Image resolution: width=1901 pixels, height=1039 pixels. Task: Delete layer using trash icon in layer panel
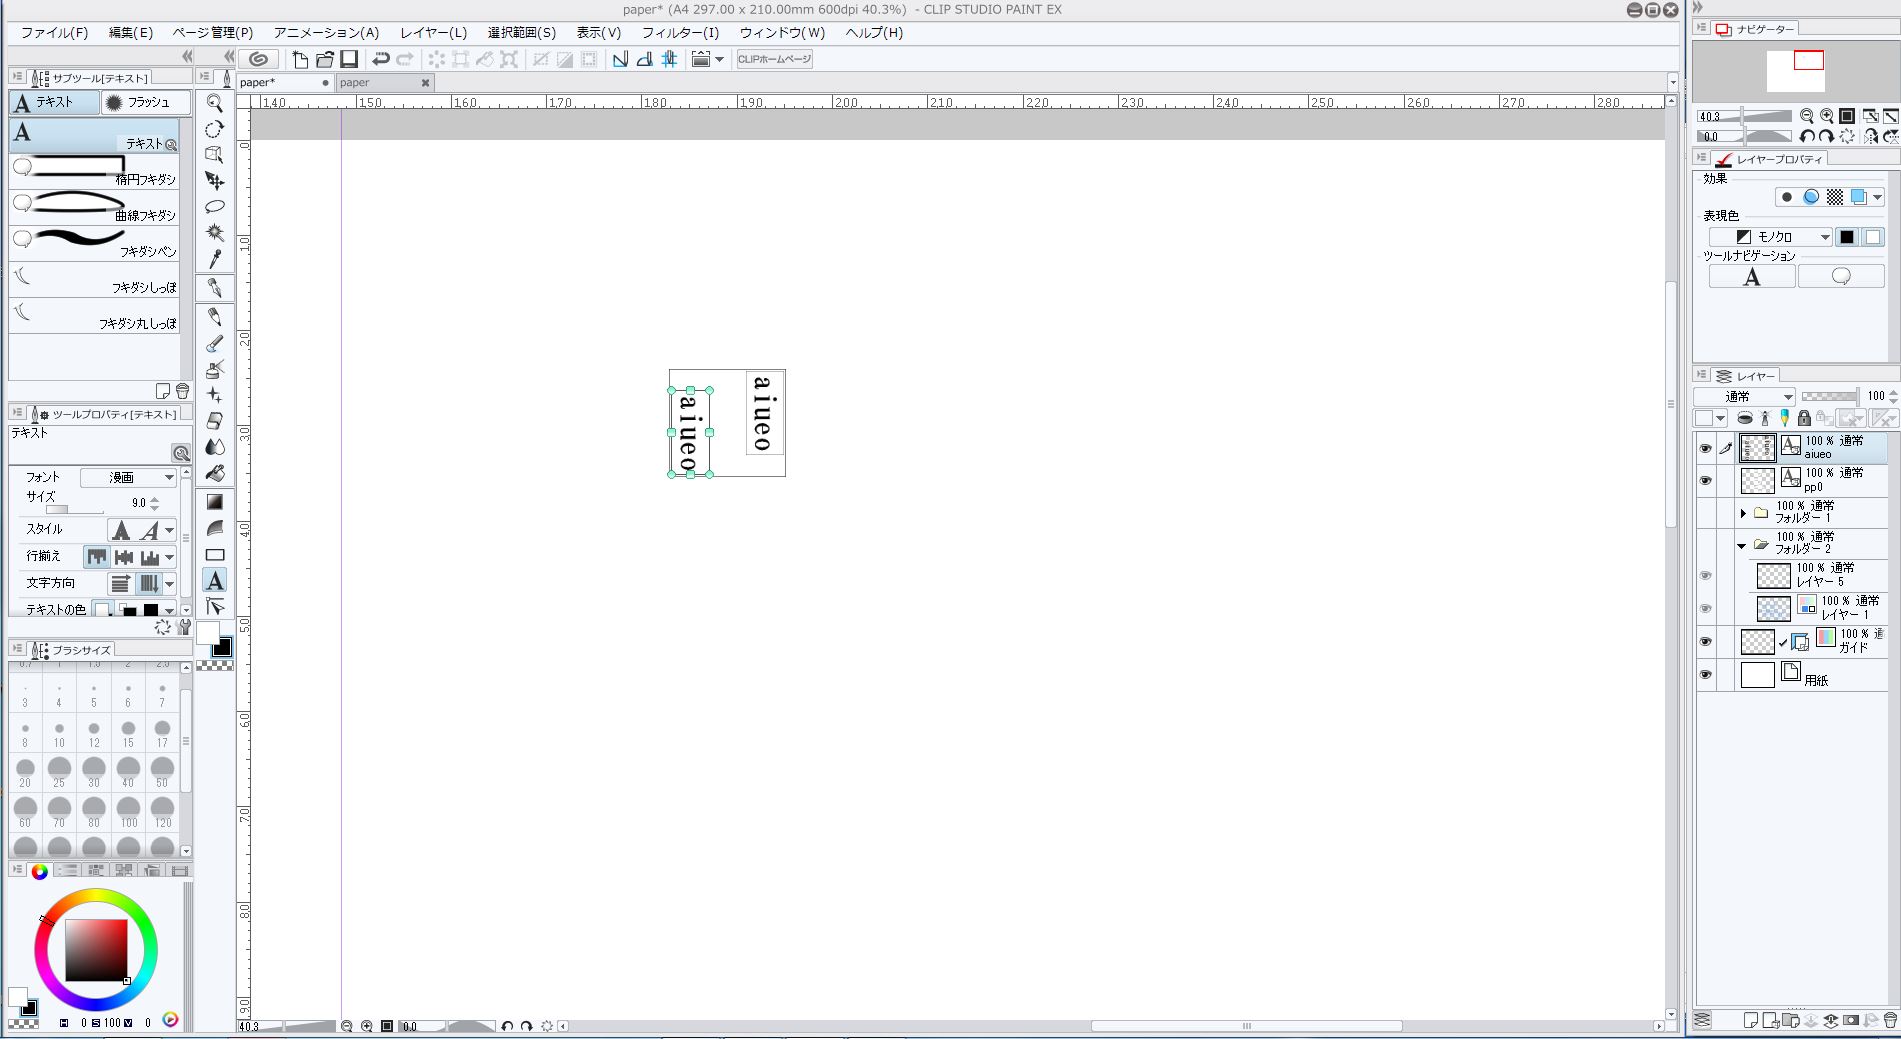[1890, 1021]
